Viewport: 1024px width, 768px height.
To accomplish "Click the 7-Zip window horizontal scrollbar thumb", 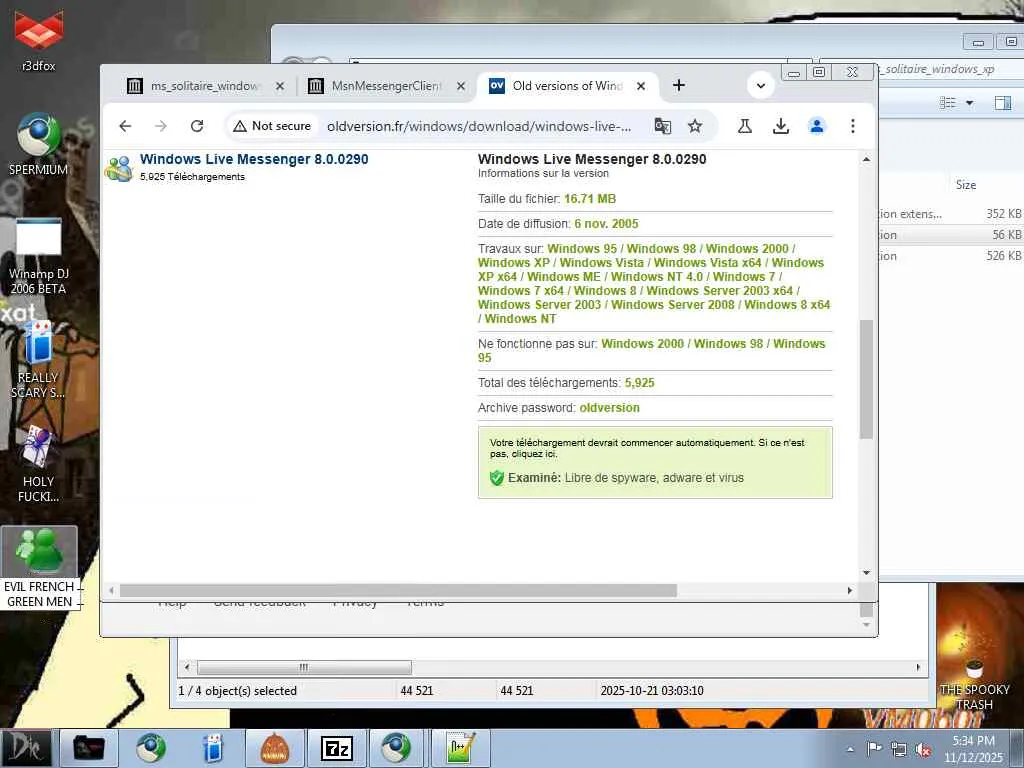I will [x=304, y=667].
